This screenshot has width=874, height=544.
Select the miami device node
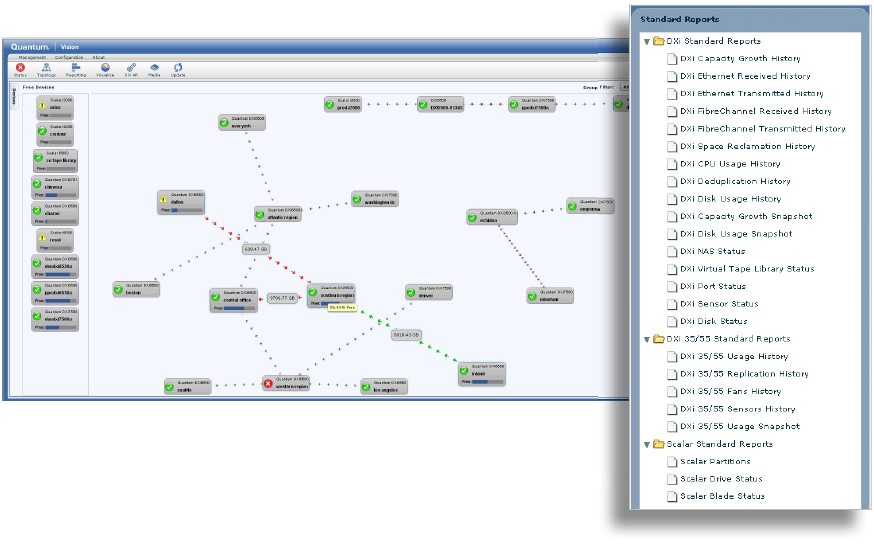pyautogui.click(x=482, y=375)
